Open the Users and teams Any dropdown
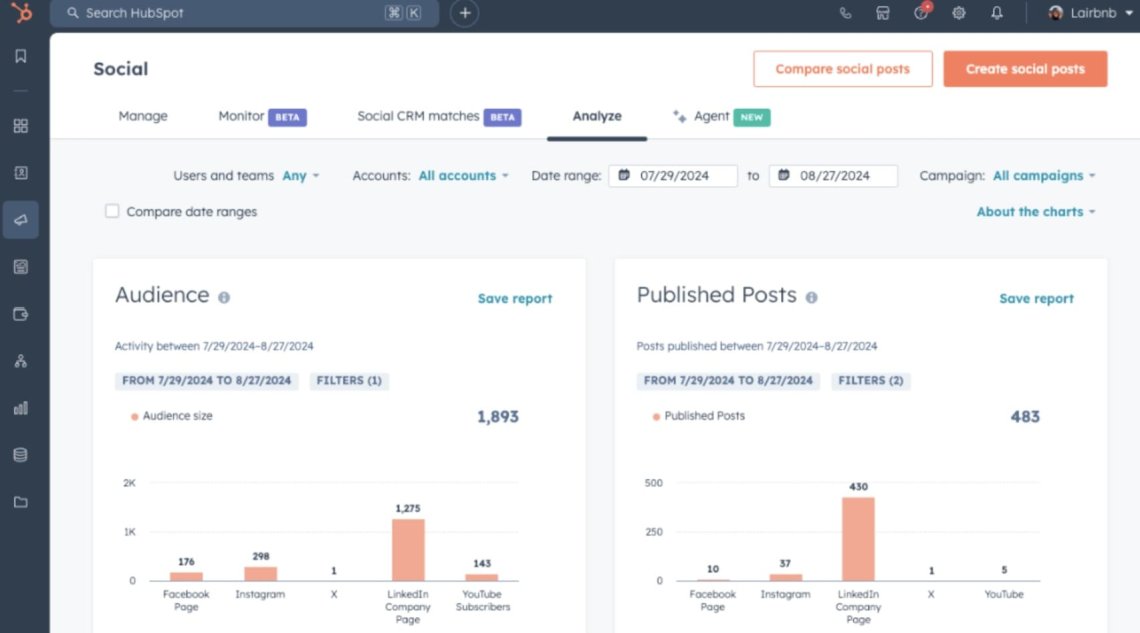 pyautogui.click(x=300, y=175)
